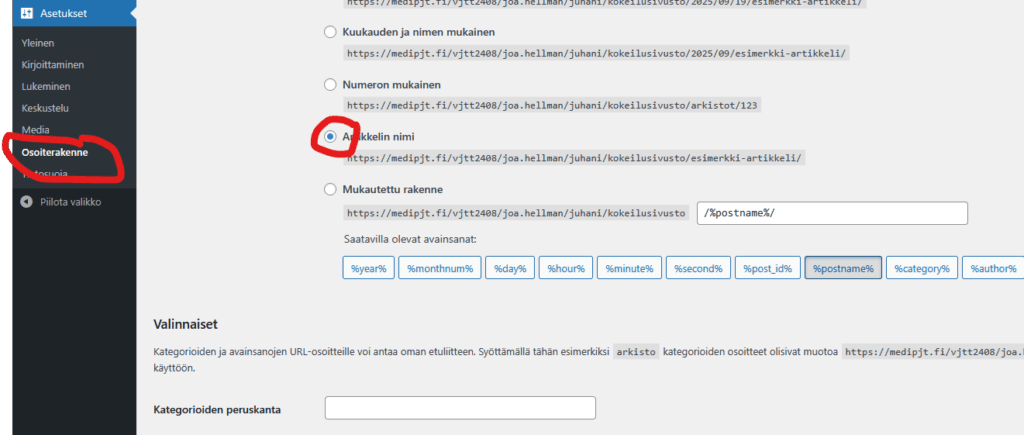Screen dimensions: 1024x435
Task: Click the Numeron mukainen label text
Action: tap(392, 85)
